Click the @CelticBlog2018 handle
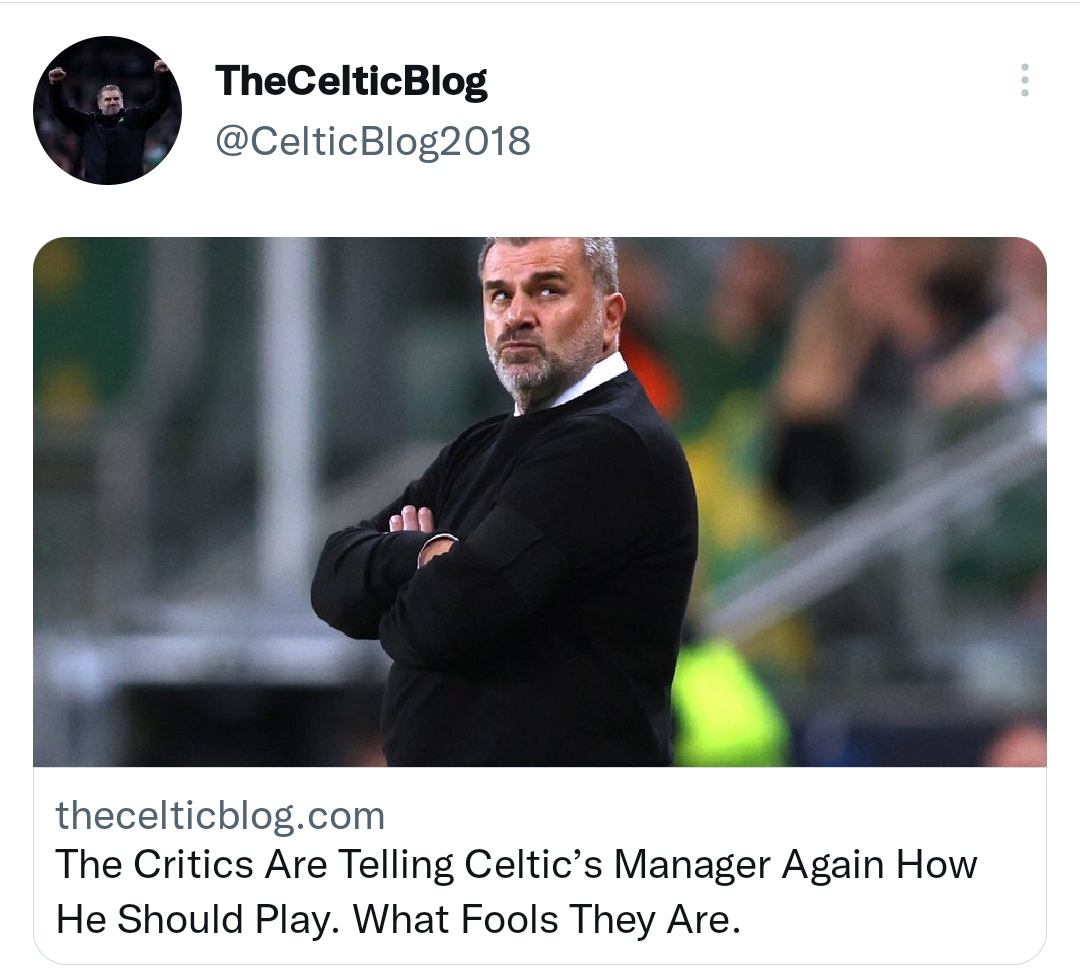Screen dimensions: 1080x978 click(x=373, y=141)
